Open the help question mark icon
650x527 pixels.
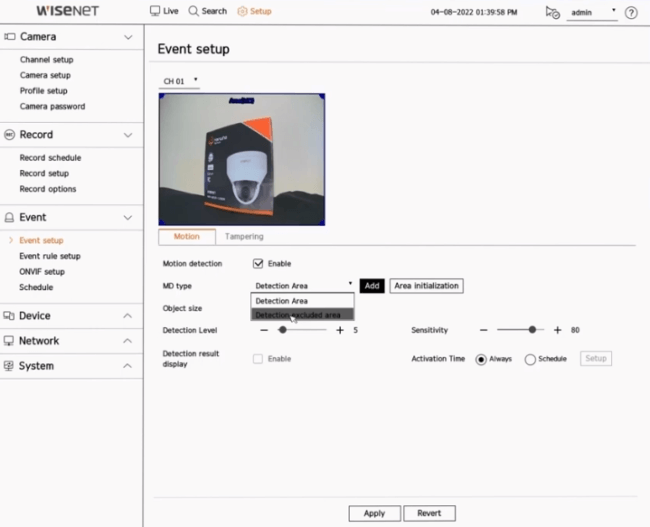point(631,12)
